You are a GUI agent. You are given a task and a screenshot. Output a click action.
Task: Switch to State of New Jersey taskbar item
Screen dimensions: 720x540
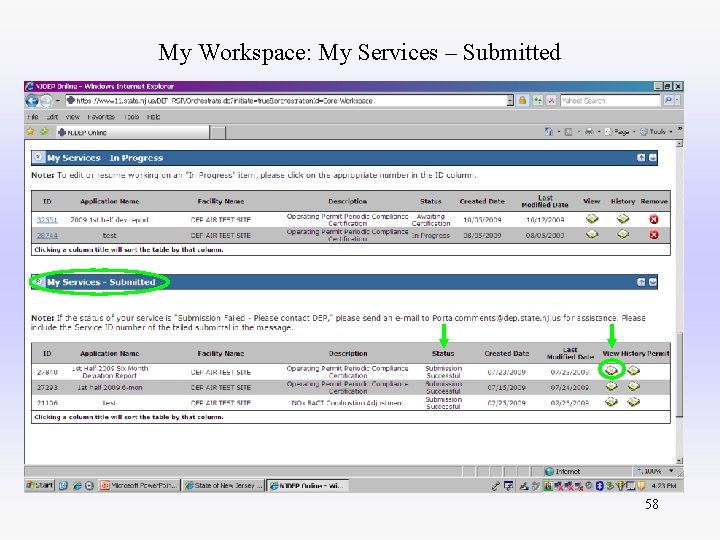(x=224, y=485)
